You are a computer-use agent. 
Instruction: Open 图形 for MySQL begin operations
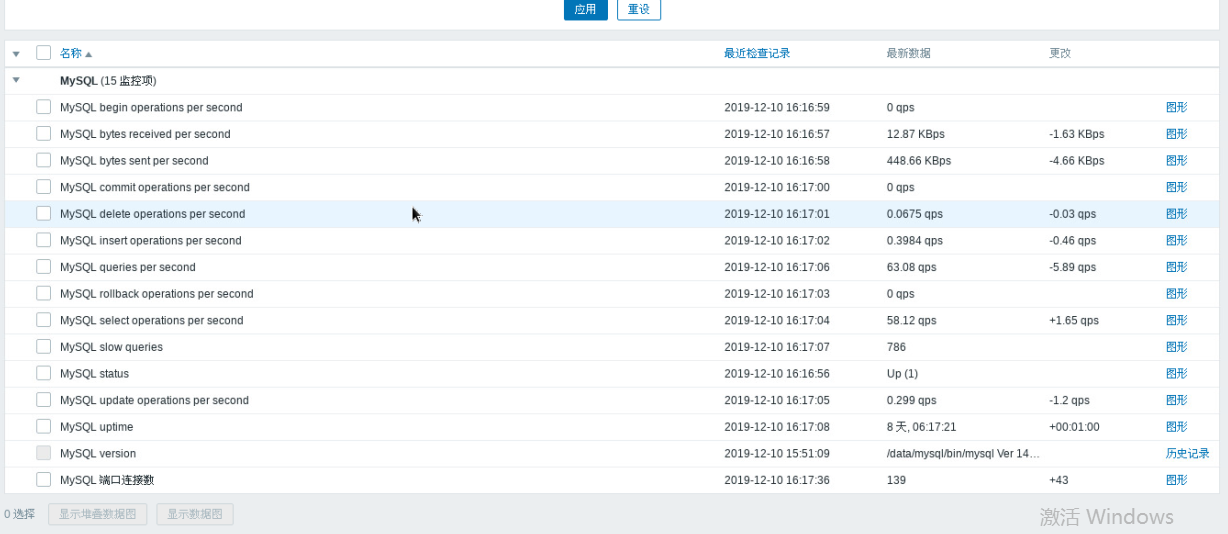[1176, 107]
